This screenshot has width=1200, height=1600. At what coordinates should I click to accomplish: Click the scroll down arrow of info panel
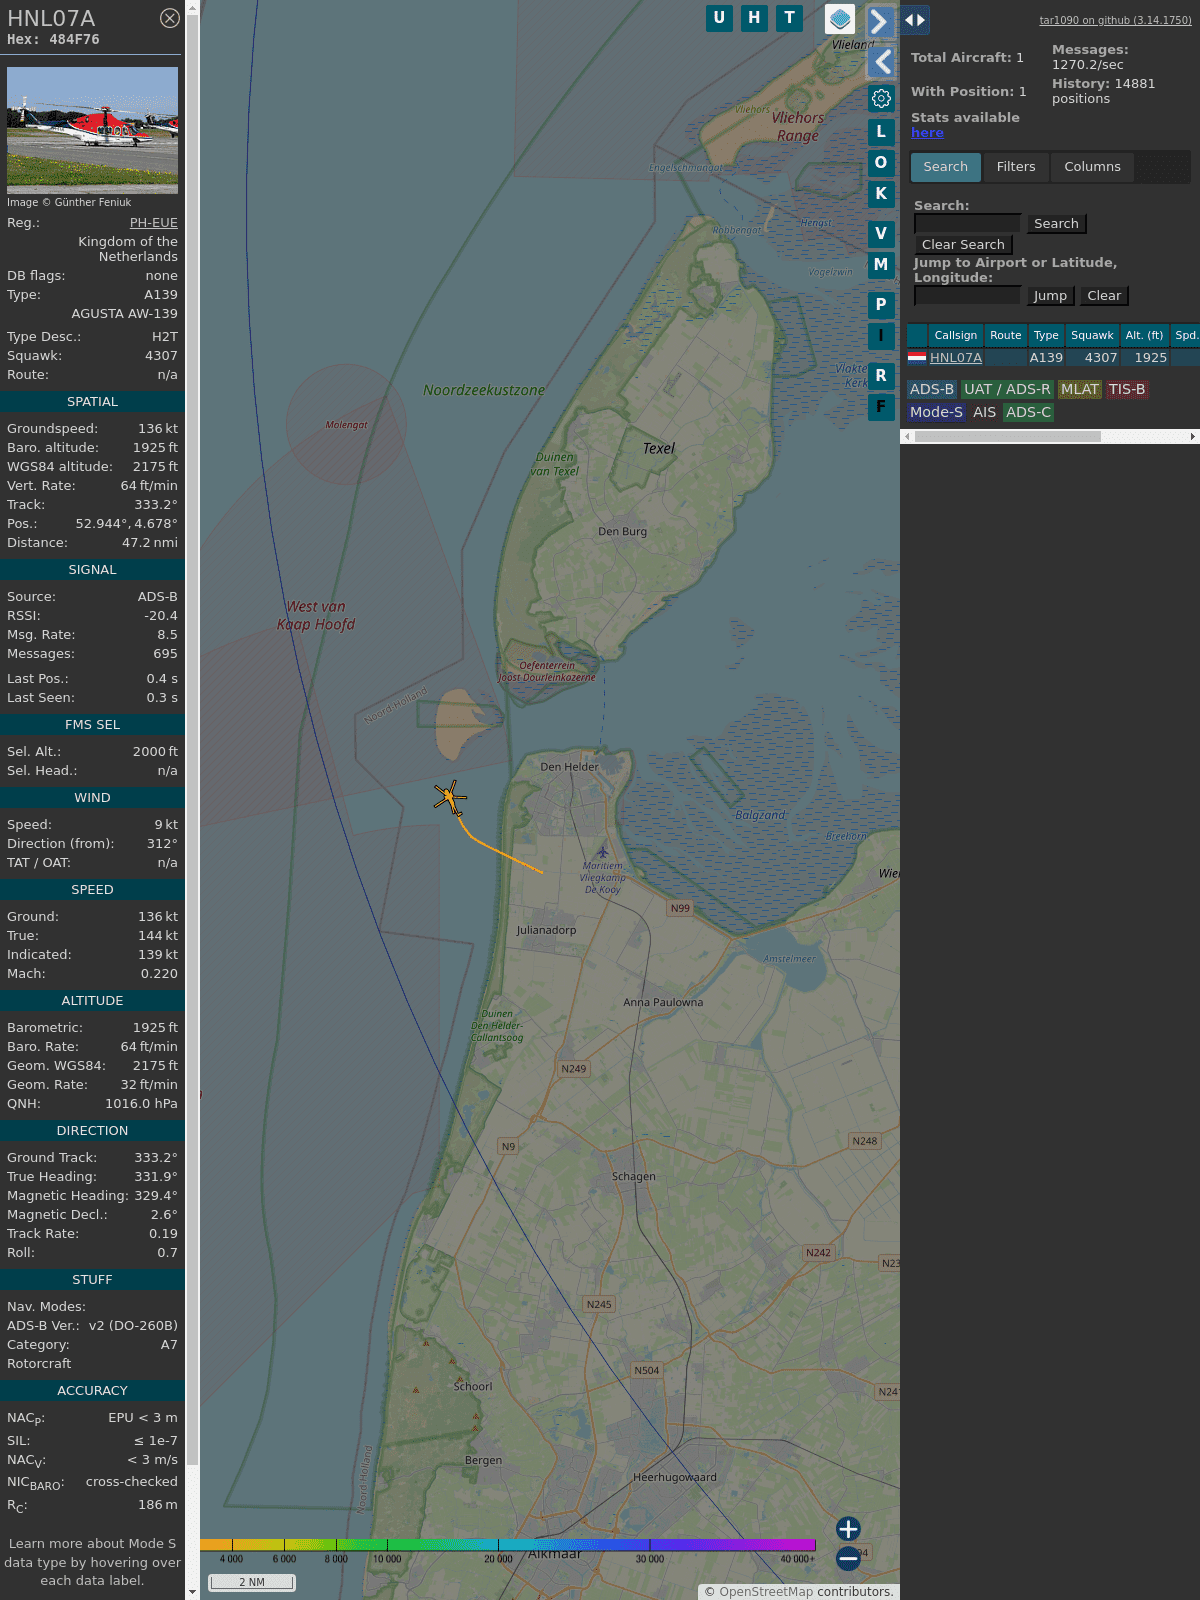point(192,1592)
